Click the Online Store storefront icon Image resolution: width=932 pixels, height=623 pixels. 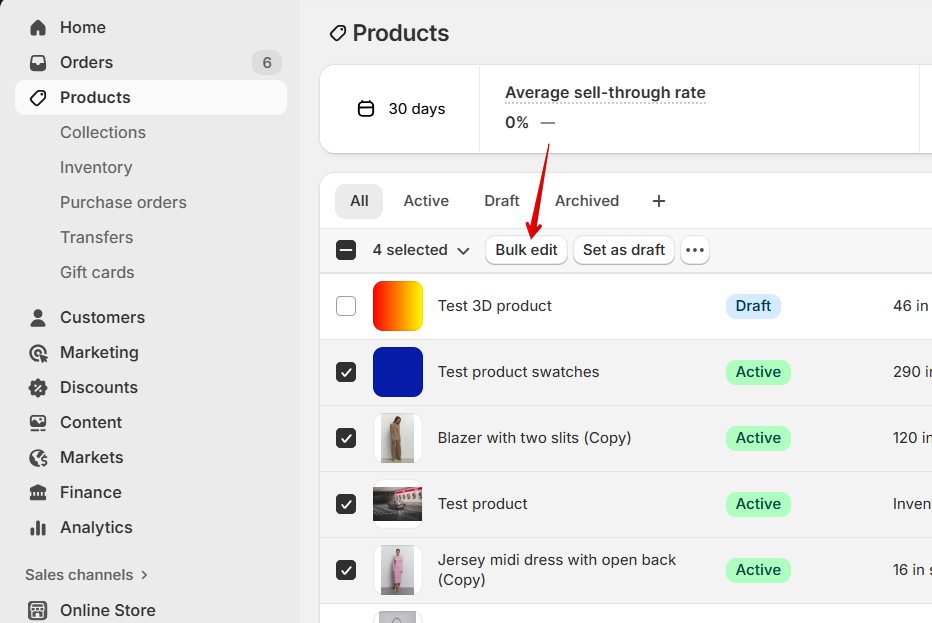tap(38, 611)
